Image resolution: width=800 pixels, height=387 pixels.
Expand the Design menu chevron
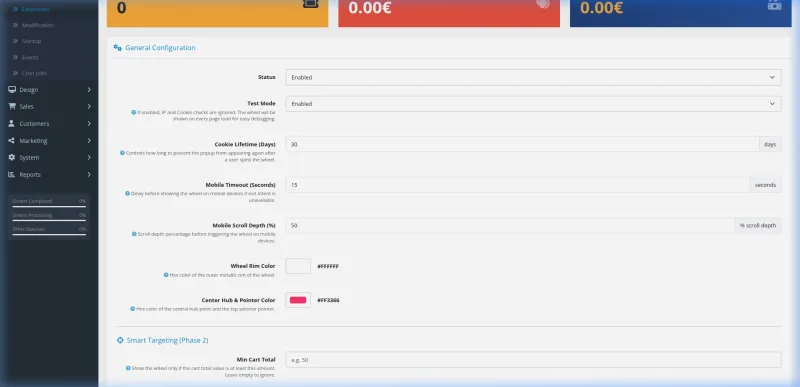pyautogui.click(x=89, y=90)
